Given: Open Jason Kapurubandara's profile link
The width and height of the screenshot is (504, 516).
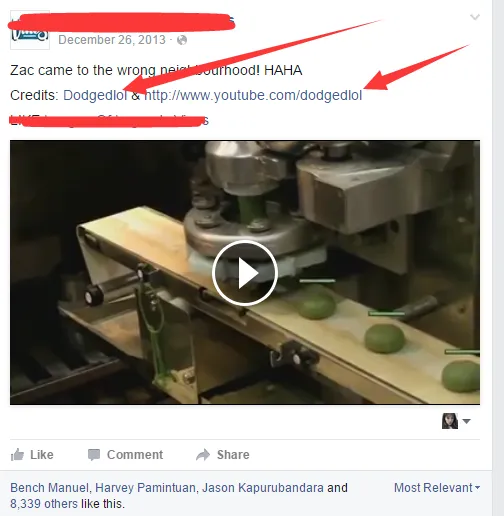Looking at the screenshot, I should tap(263, 488).
